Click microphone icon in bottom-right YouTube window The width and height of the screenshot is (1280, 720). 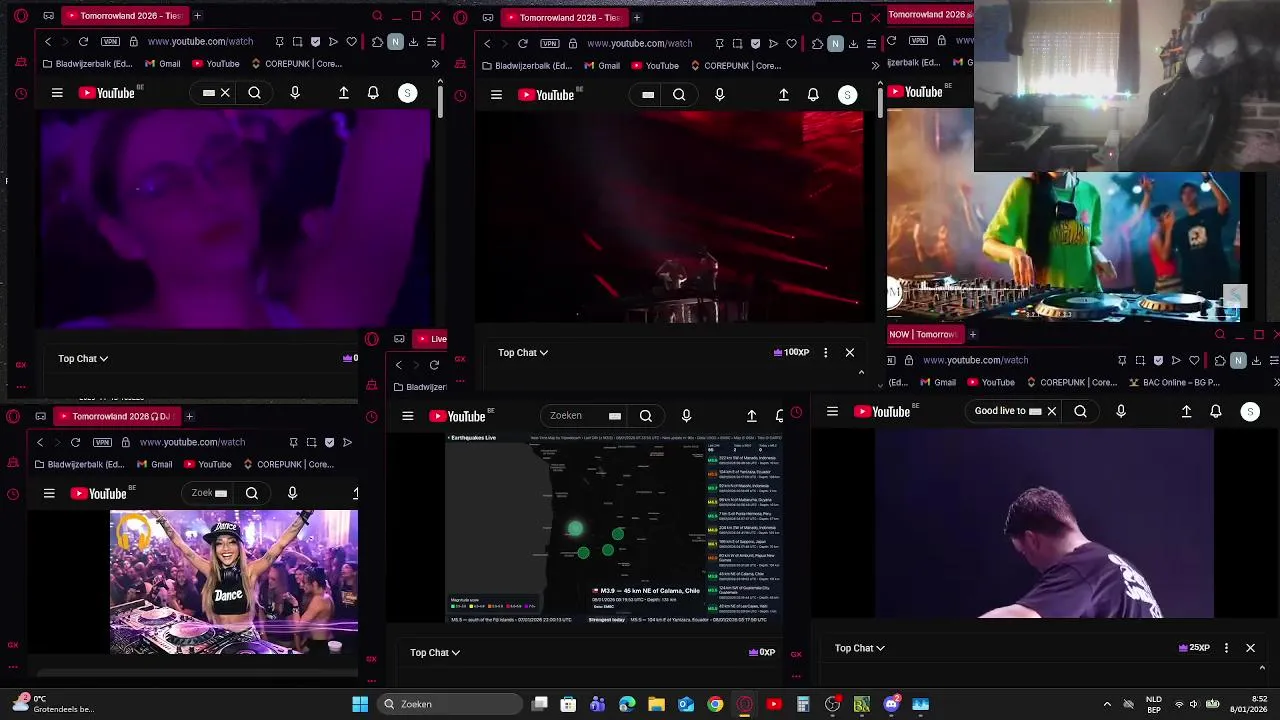point(1121,411)
